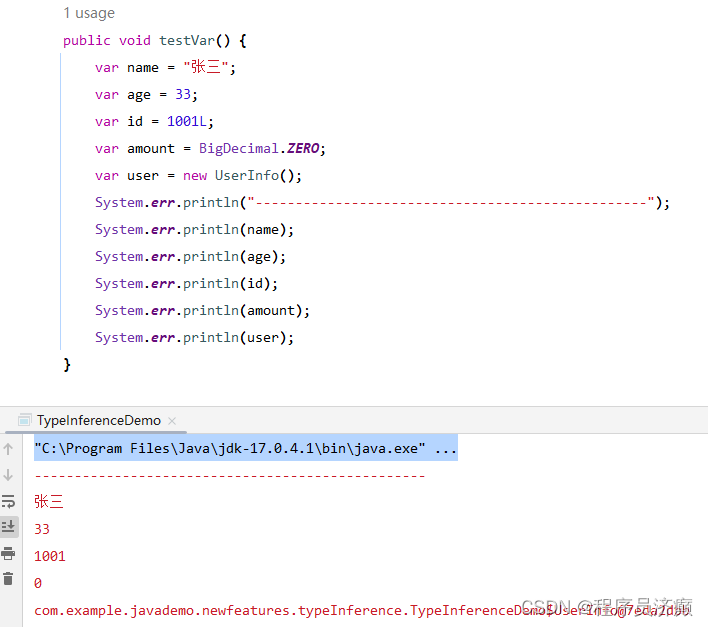Close the TypeInferenceDemo run tab

coord(172,421)
